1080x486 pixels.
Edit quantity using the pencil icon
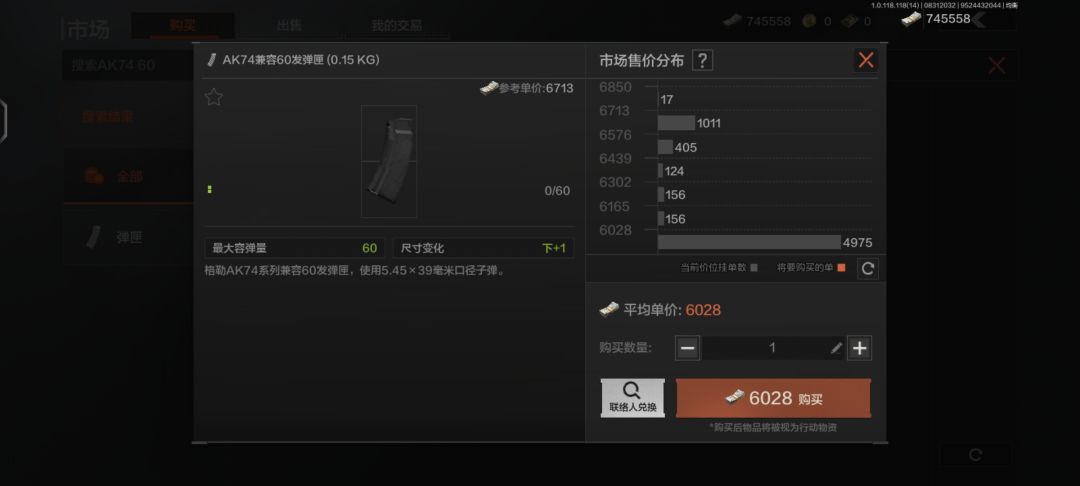pos(836,348)
